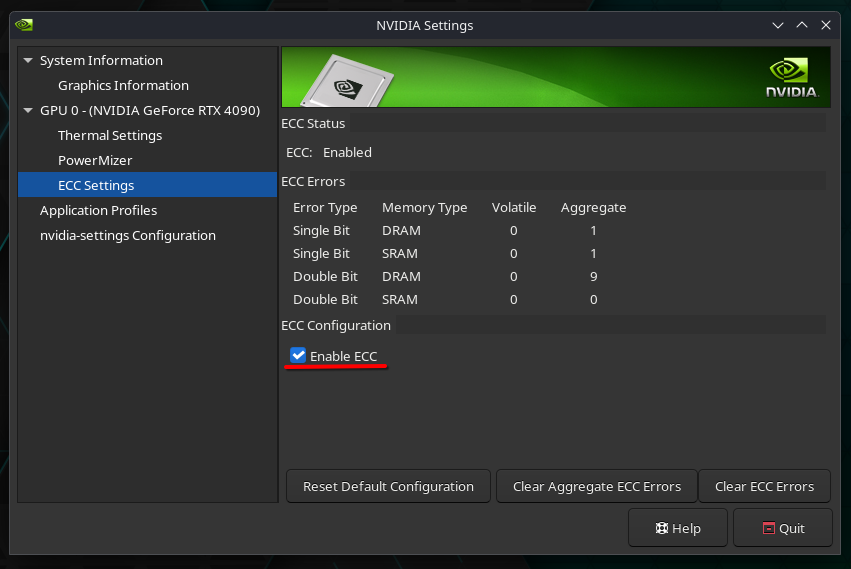Click aggregate value 9 for Double Bit DRAM
851x569 pixels.
point(593,276)
